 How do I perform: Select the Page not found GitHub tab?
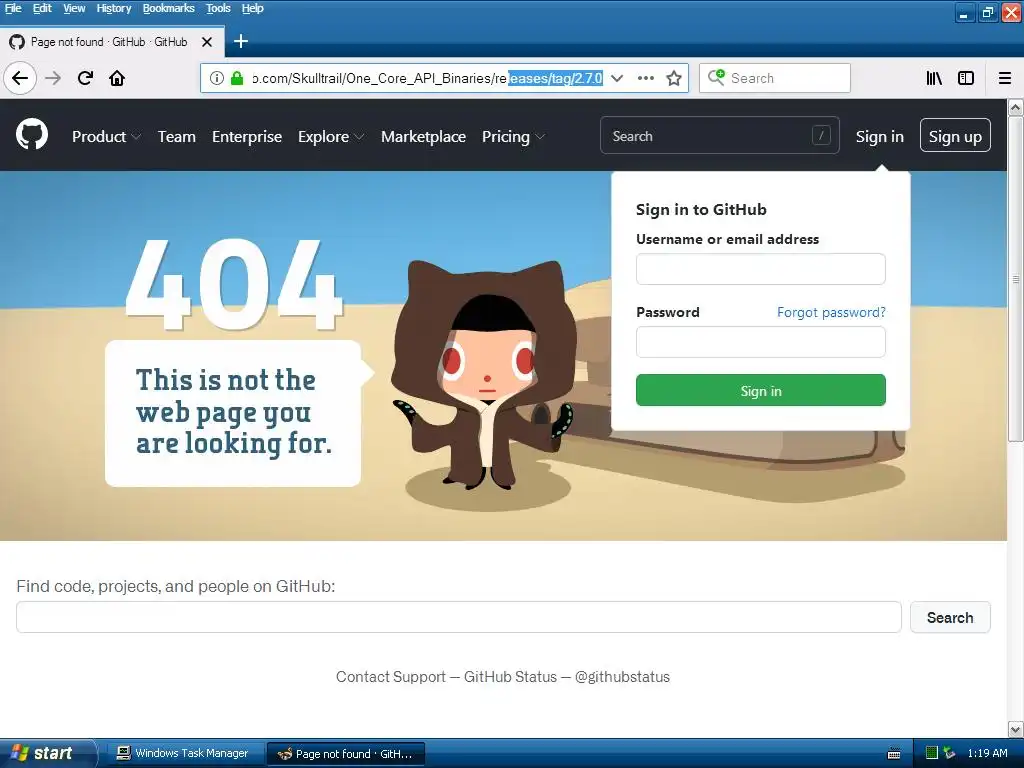112,42
